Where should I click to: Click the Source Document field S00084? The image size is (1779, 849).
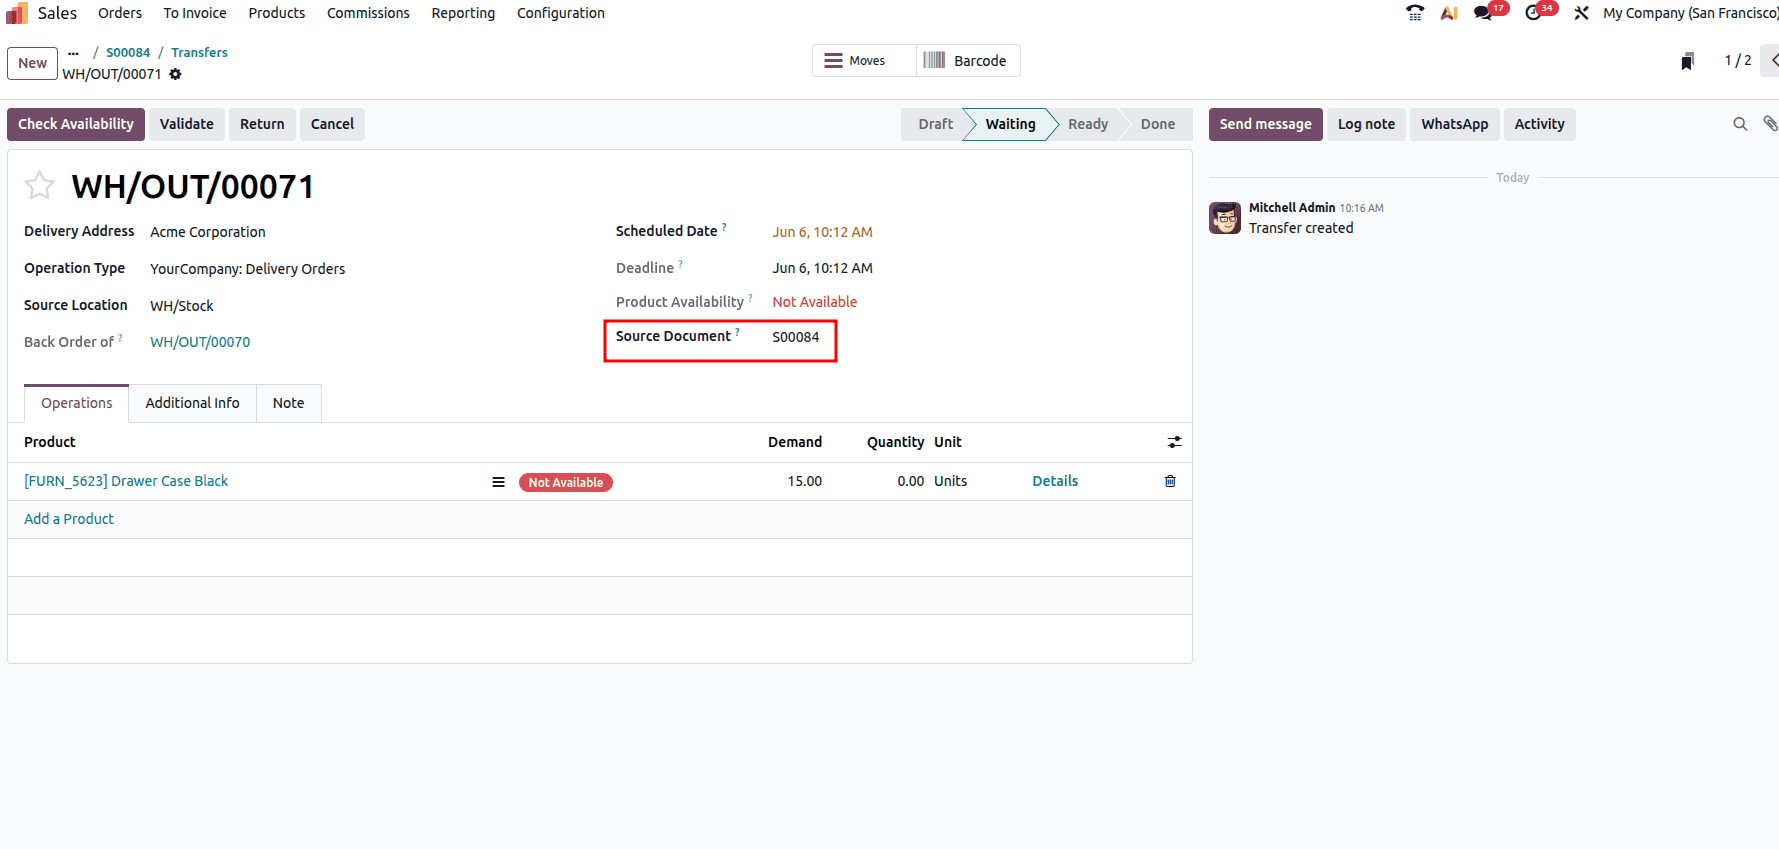[x=796, y=337]
